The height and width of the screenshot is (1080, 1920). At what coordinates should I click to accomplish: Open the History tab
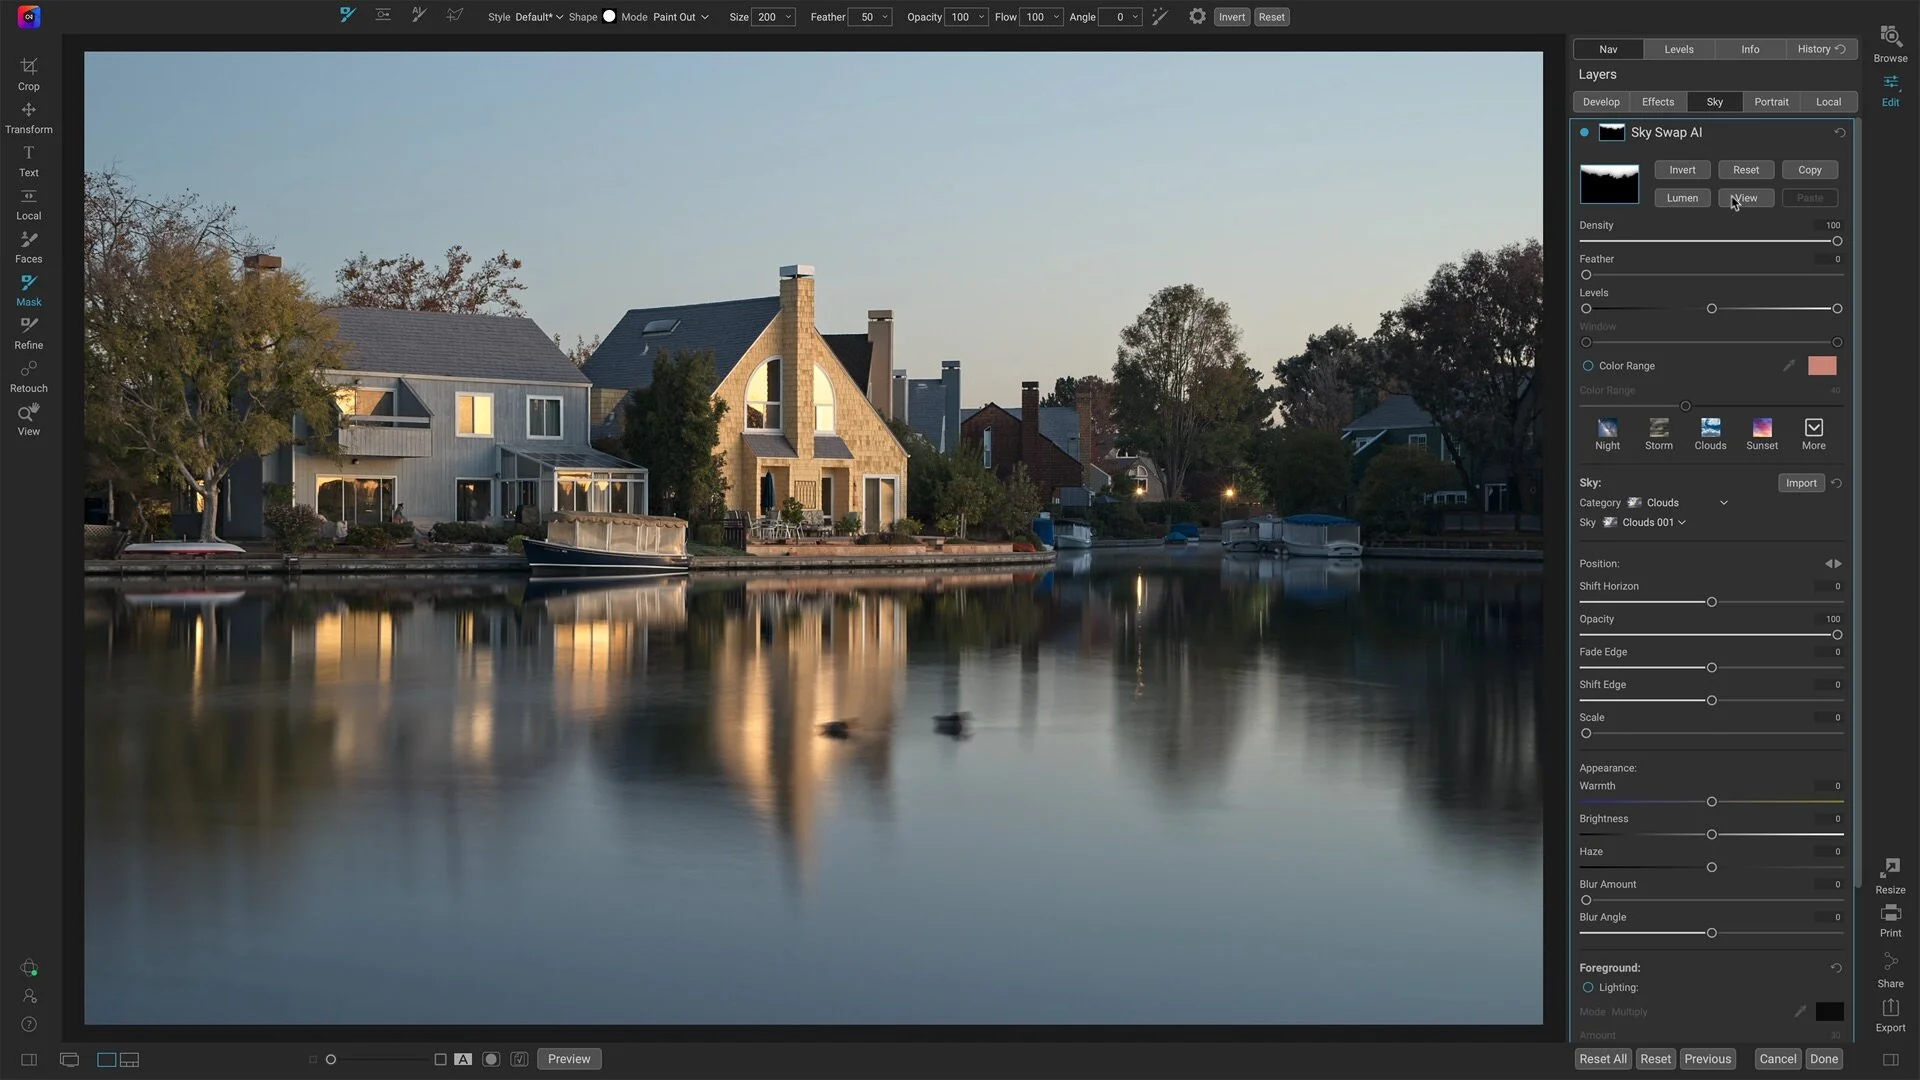(x=1814, y=49)
